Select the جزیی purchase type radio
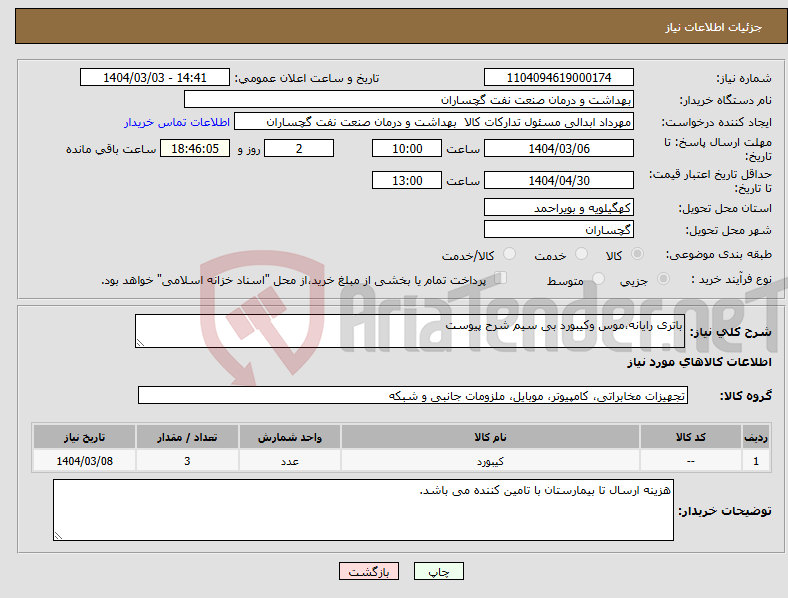The image size is (788, 598). (x=663, y=278)
